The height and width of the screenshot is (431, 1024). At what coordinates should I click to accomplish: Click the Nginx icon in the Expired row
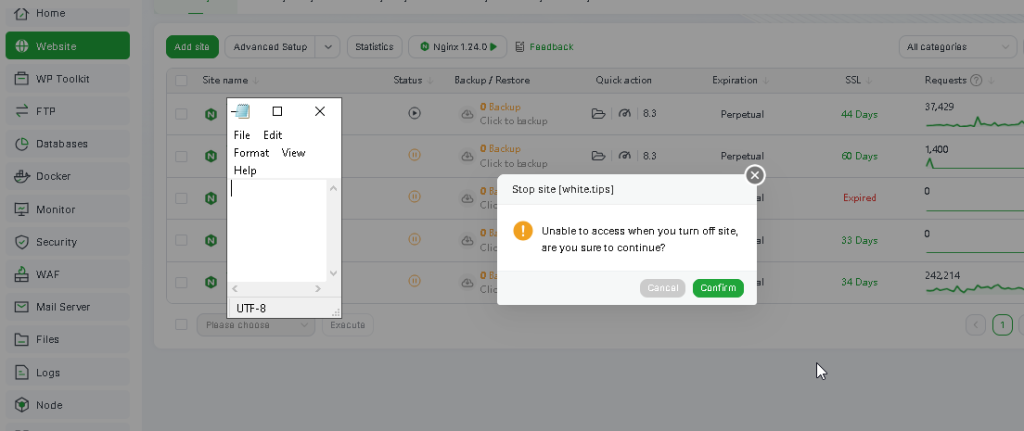coord(210,198)
